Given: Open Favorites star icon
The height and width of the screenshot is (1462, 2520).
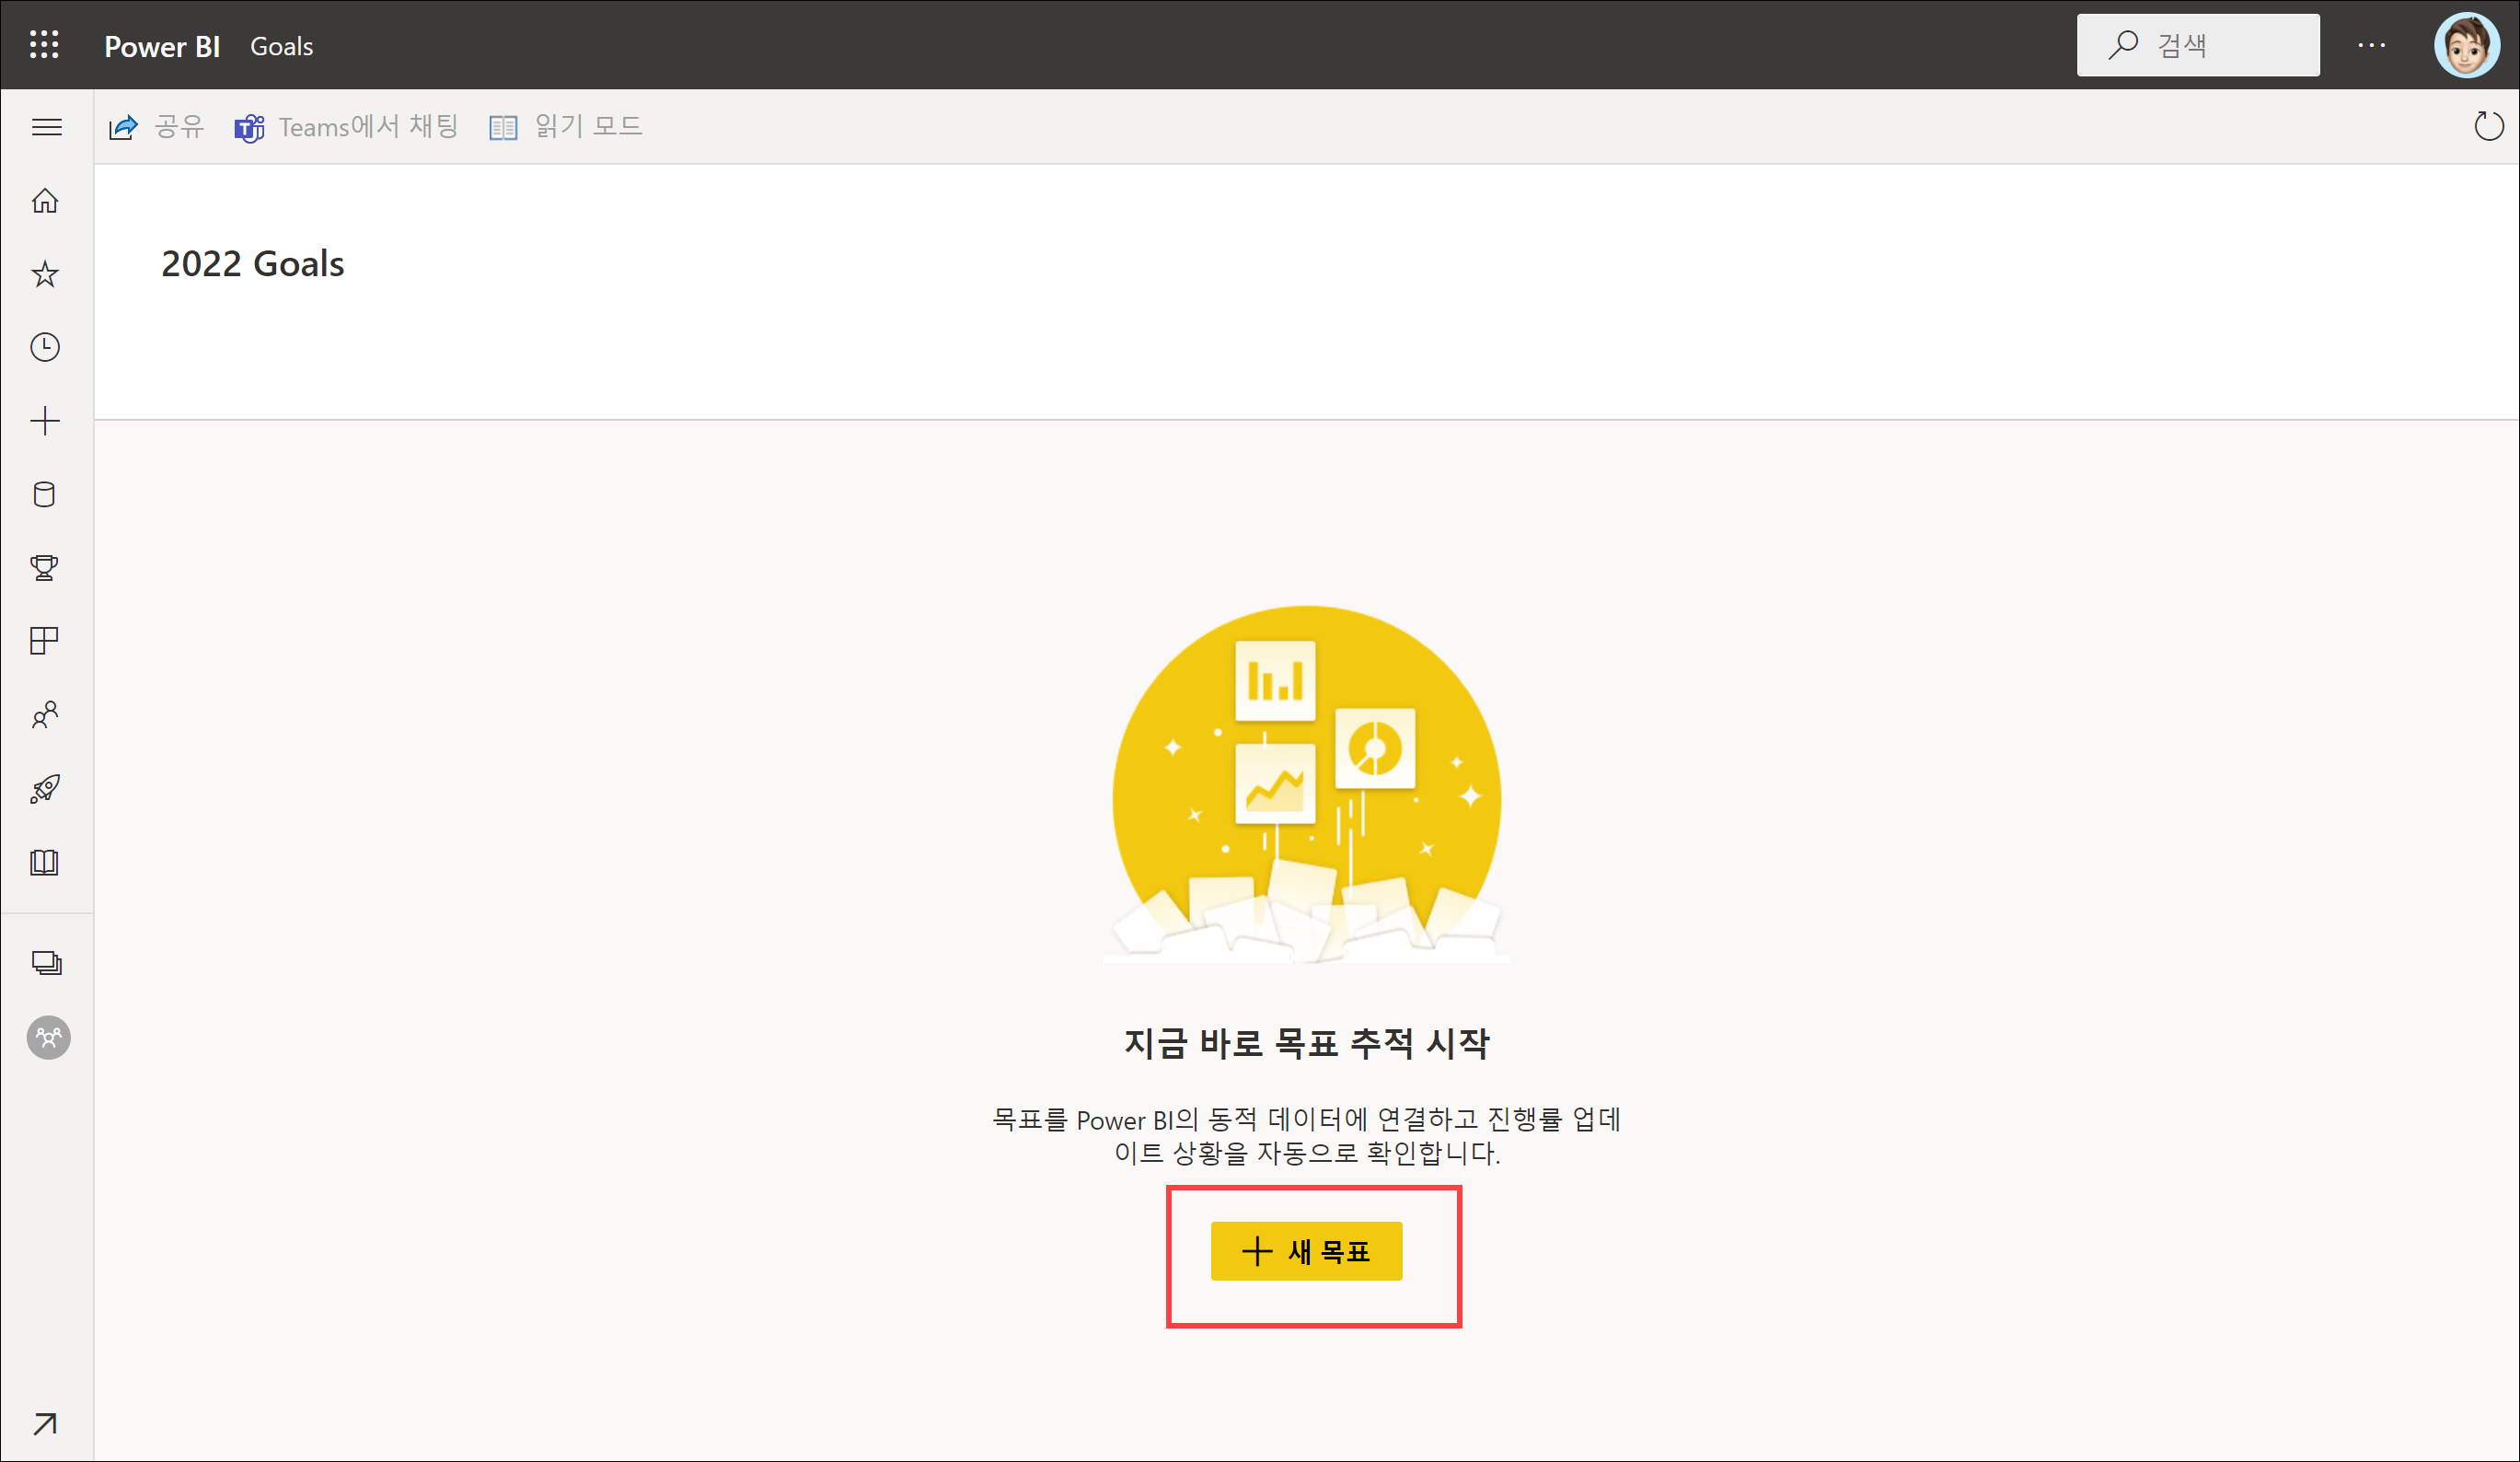Looking at the screenshot, I should [45, 274].
